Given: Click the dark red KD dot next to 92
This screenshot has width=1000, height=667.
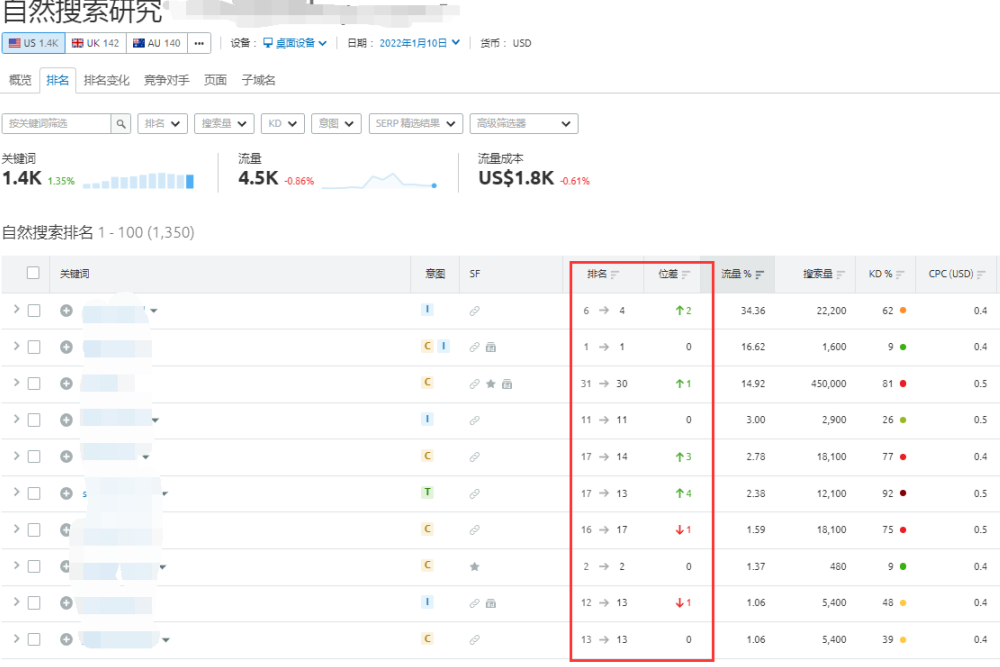Looking at the screenshot, I should tap(903, 493).
